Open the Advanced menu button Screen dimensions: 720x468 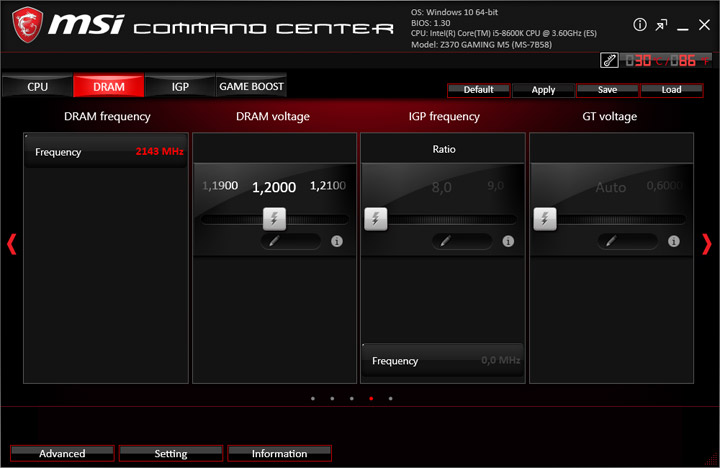62,453
